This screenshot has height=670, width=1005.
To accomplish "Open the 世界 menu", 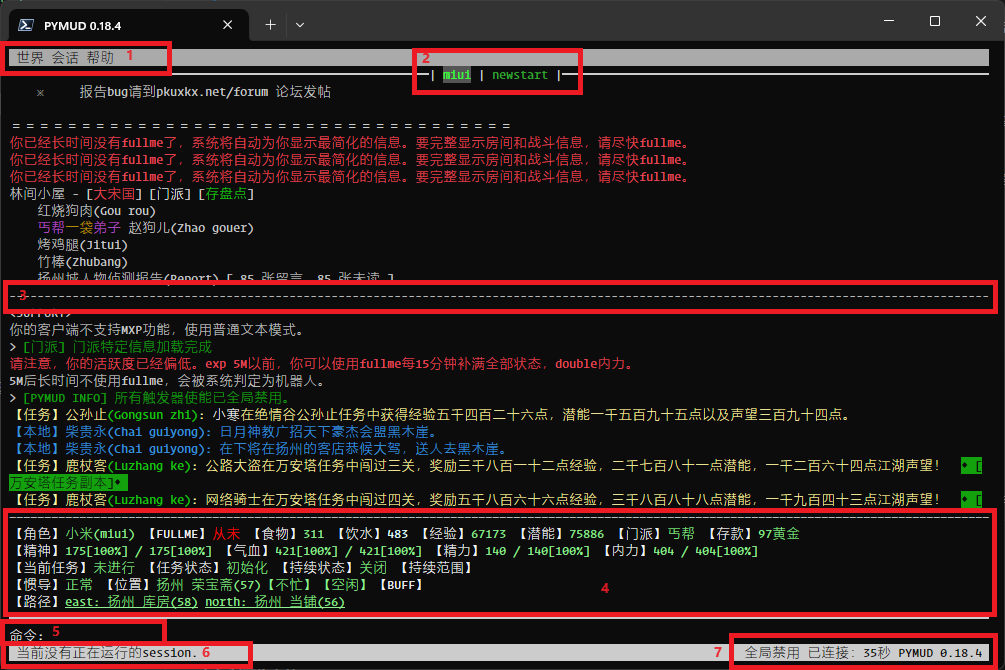I will [x=30, y=58].
